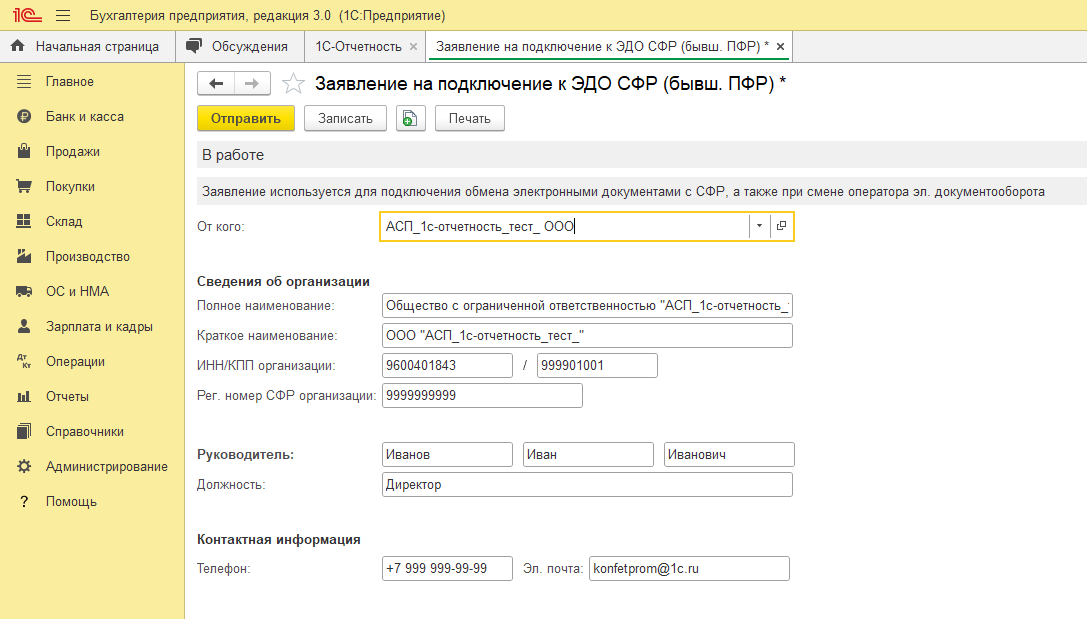The height and width of the screenshot is (619, 1087).
Task: Edit the Эл. почта field
Action: click(x=689, y=568)
